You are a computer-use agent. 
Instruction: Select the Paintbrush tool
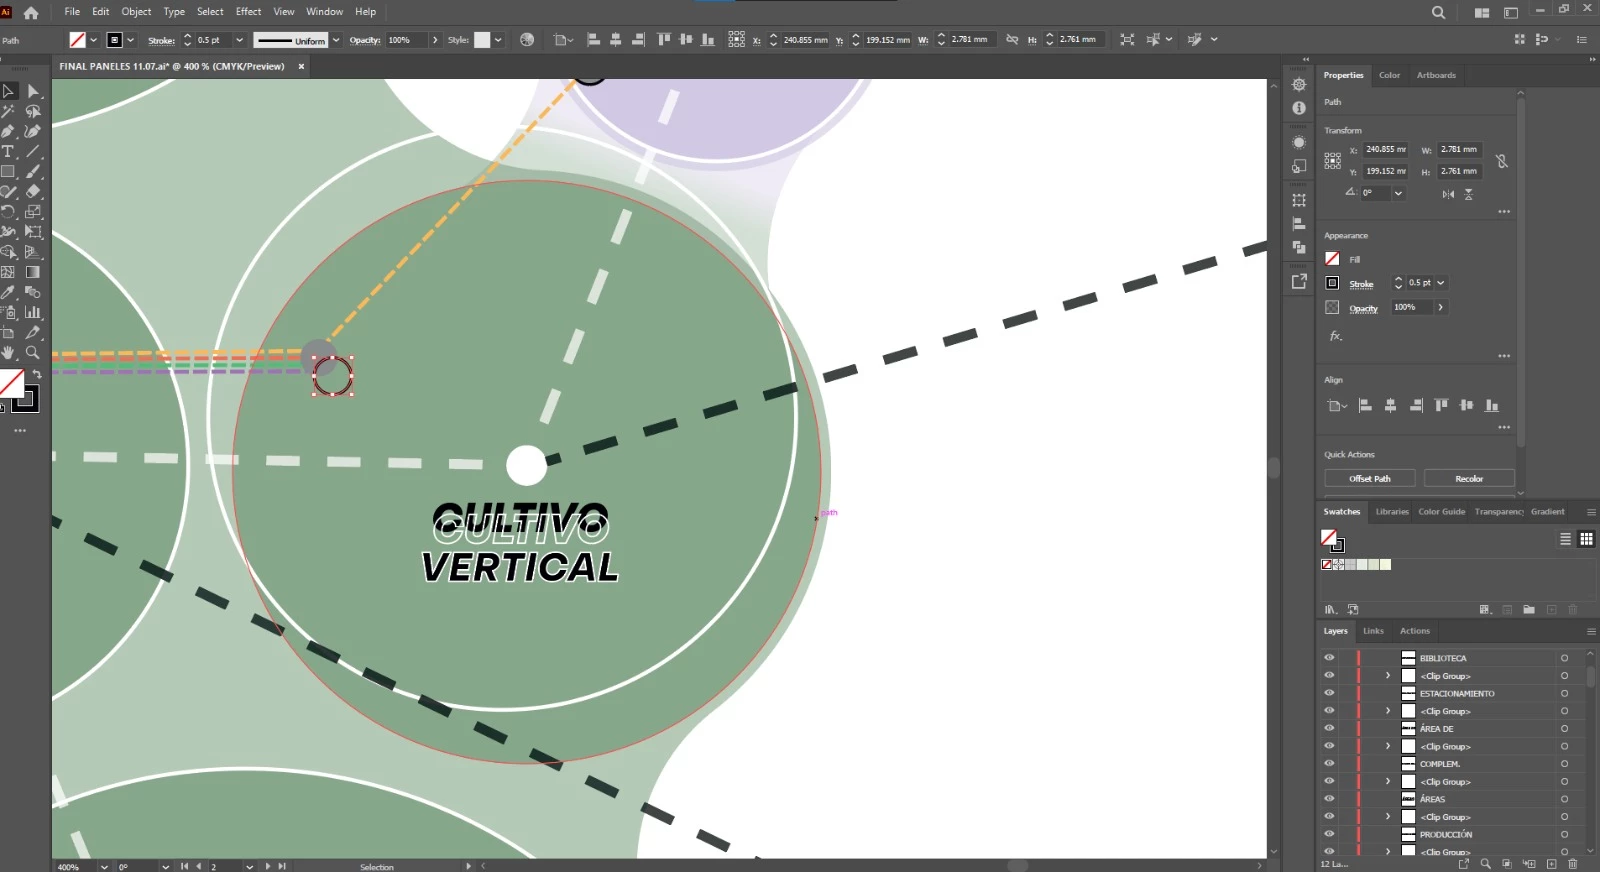click(x=33, y=171)
